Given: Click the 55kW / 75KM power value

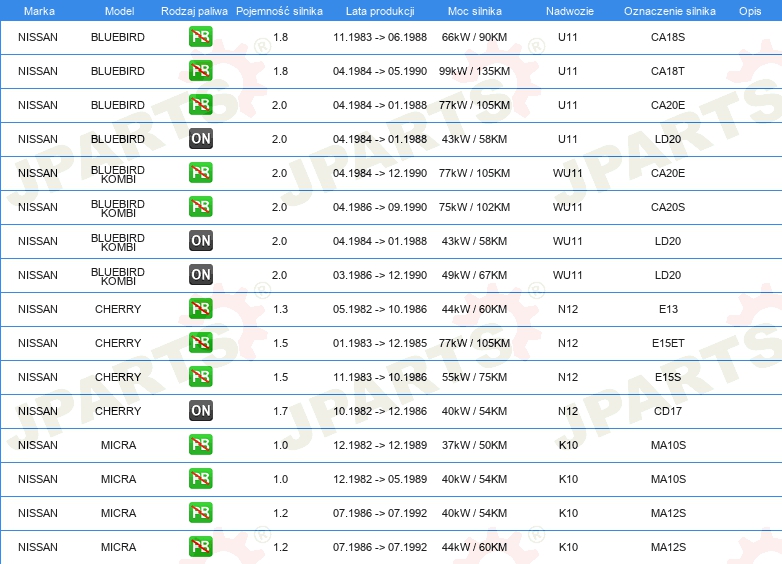Looking at the screenshot, I should tap(474, 377).
